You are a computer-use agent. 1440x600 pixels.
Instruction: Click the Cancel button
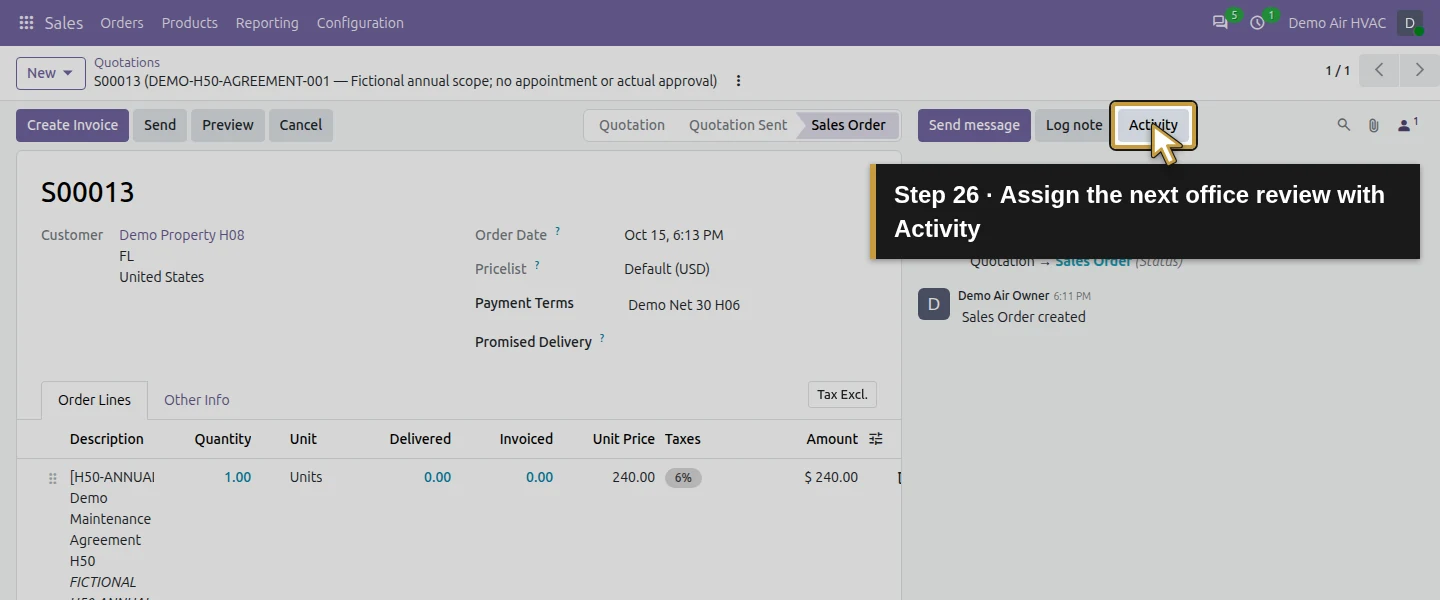(x=301, y=125)
